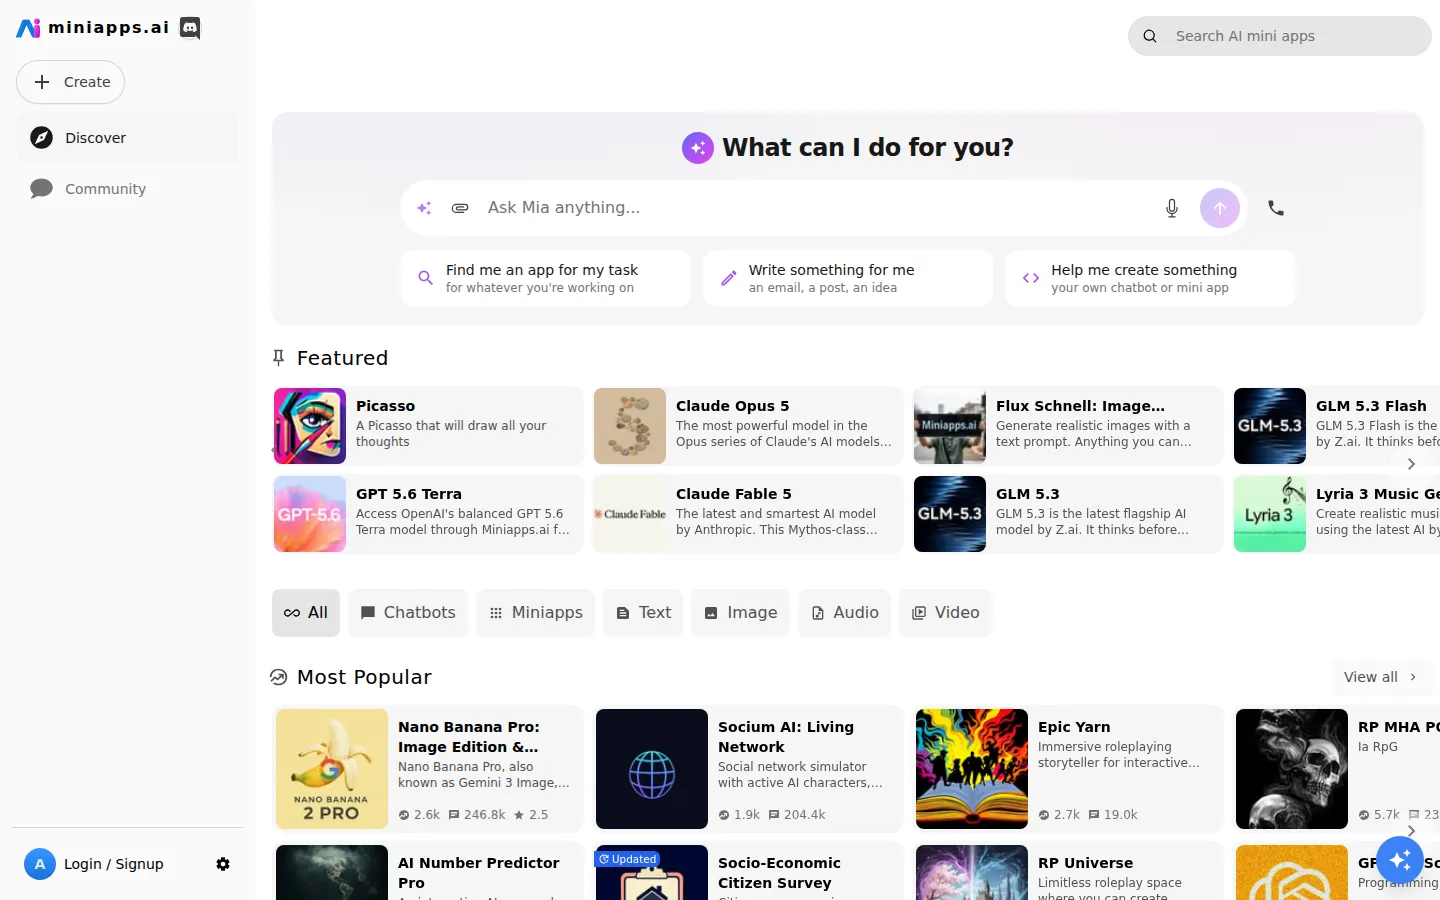Click the microphone voice input icon
1440x900 pixels.
coord(1172,208)
